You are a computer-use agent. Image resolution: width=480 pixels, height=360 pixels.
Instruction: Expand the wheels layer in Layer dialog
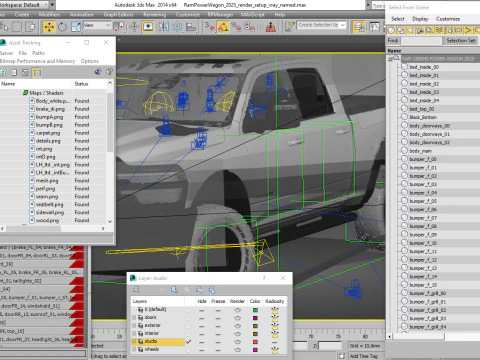click(x=134, y=349)
